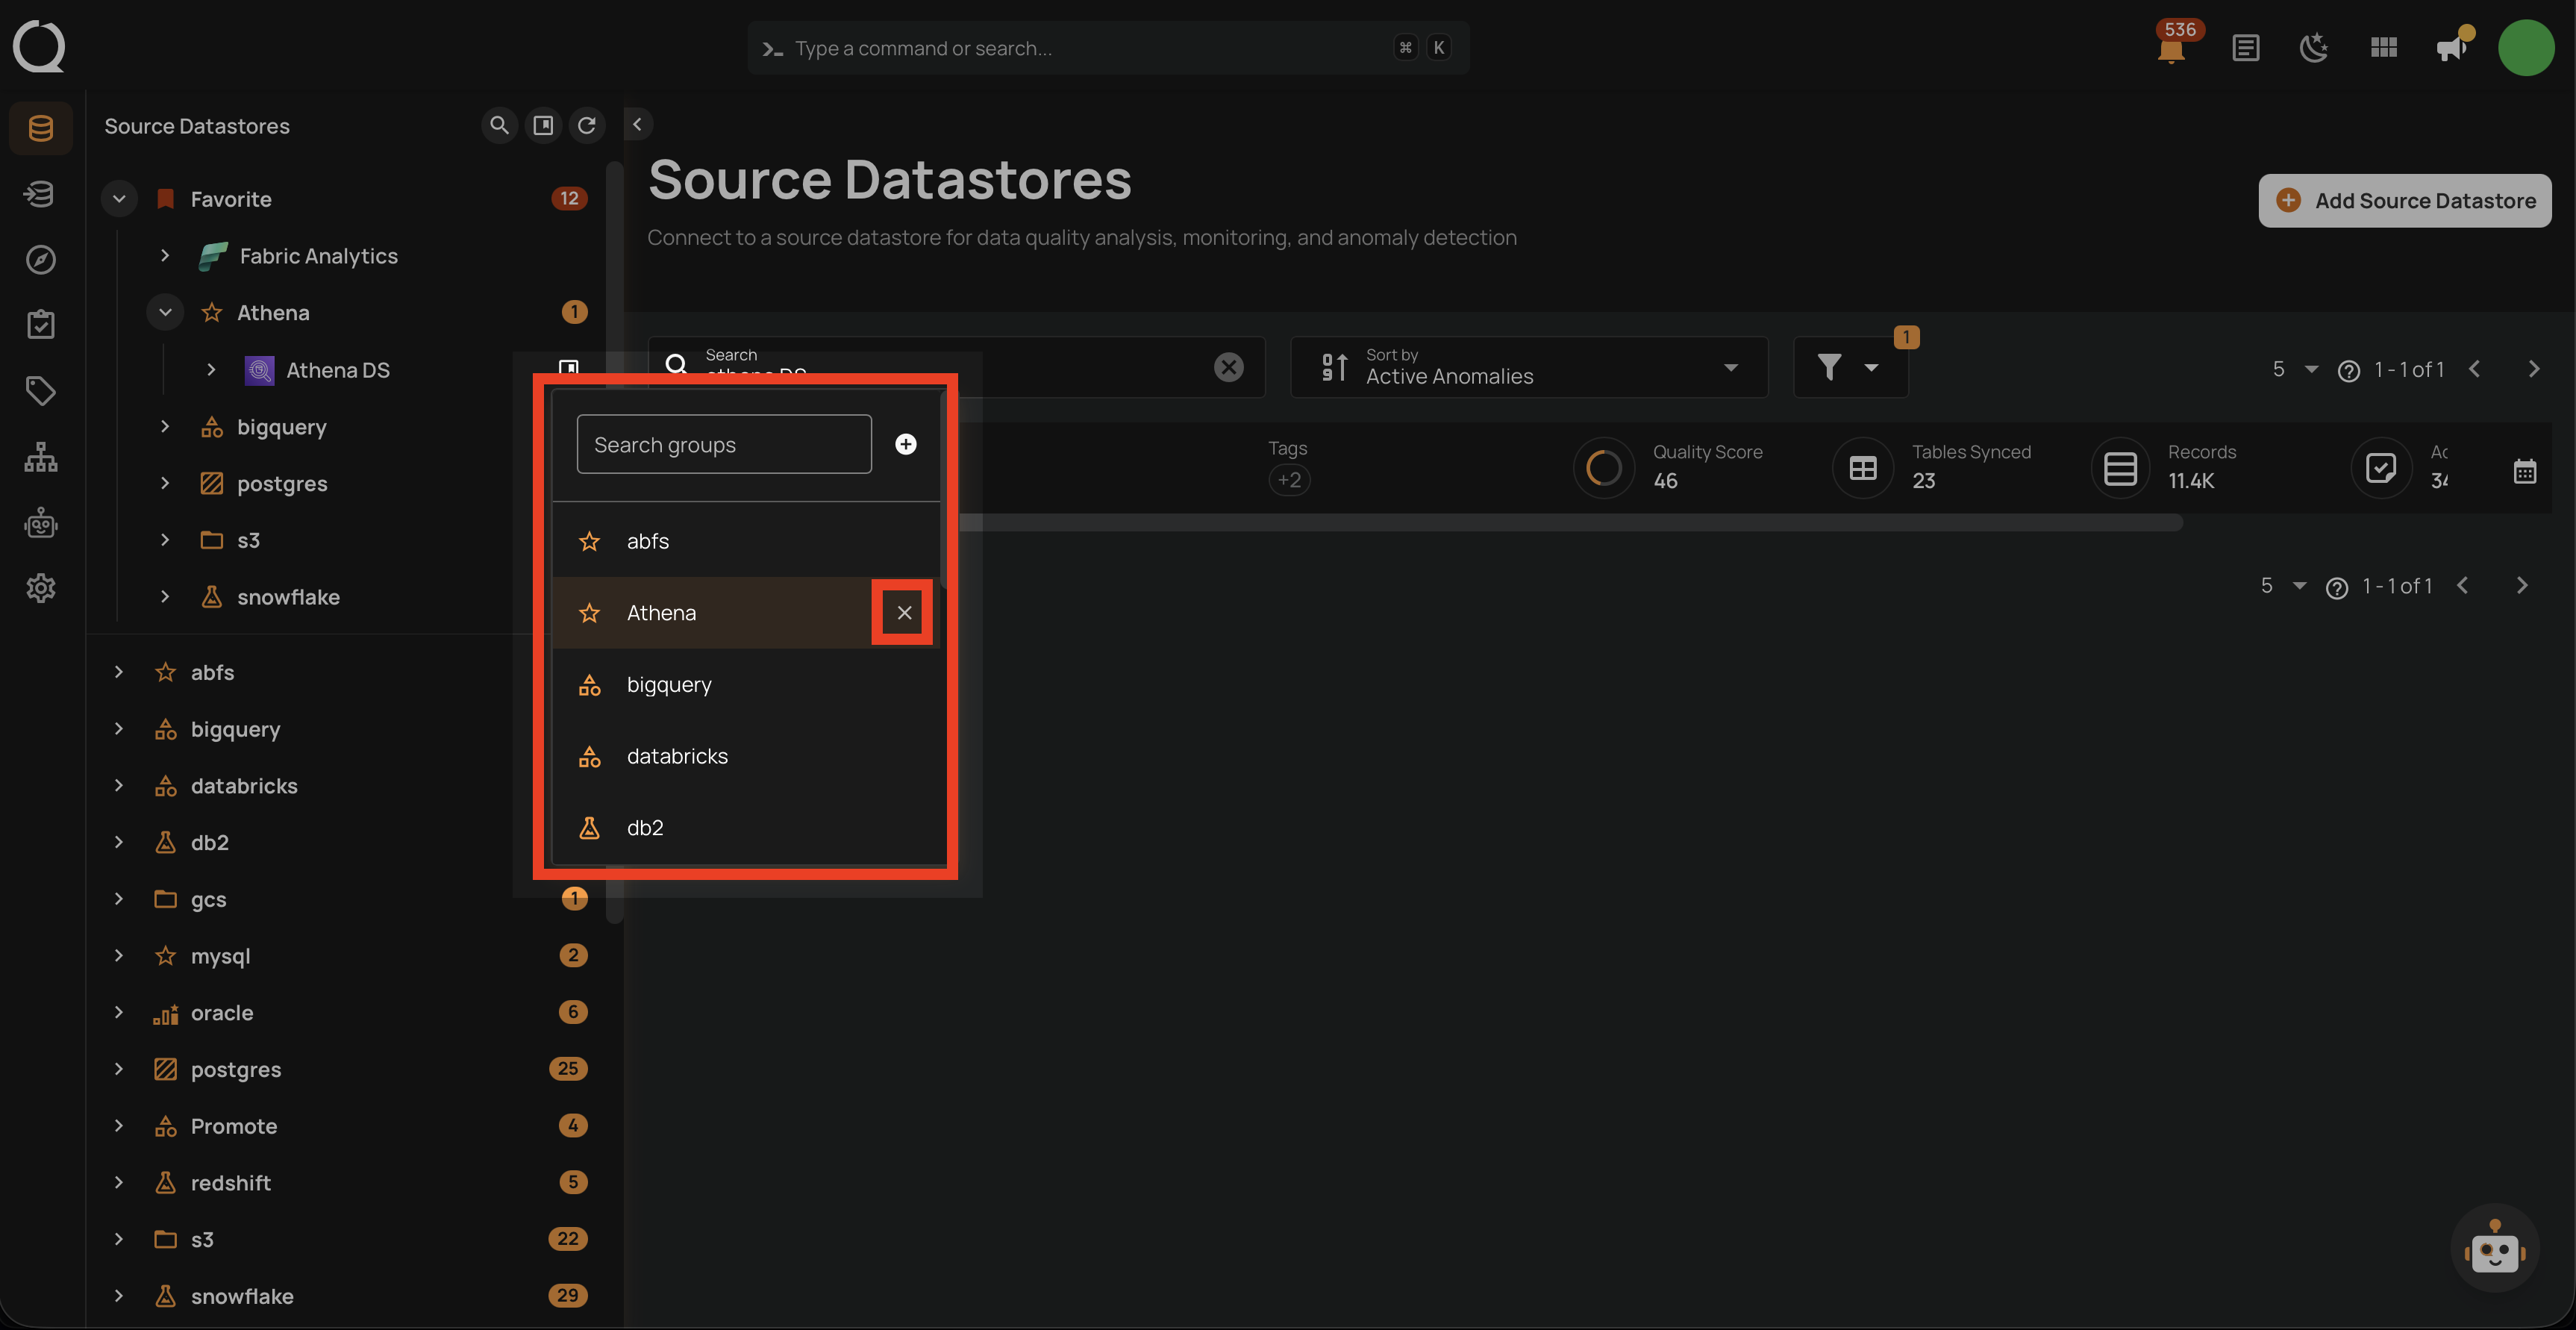Open the Sort by Active Anomalies dropdown

coord(1528,367)
